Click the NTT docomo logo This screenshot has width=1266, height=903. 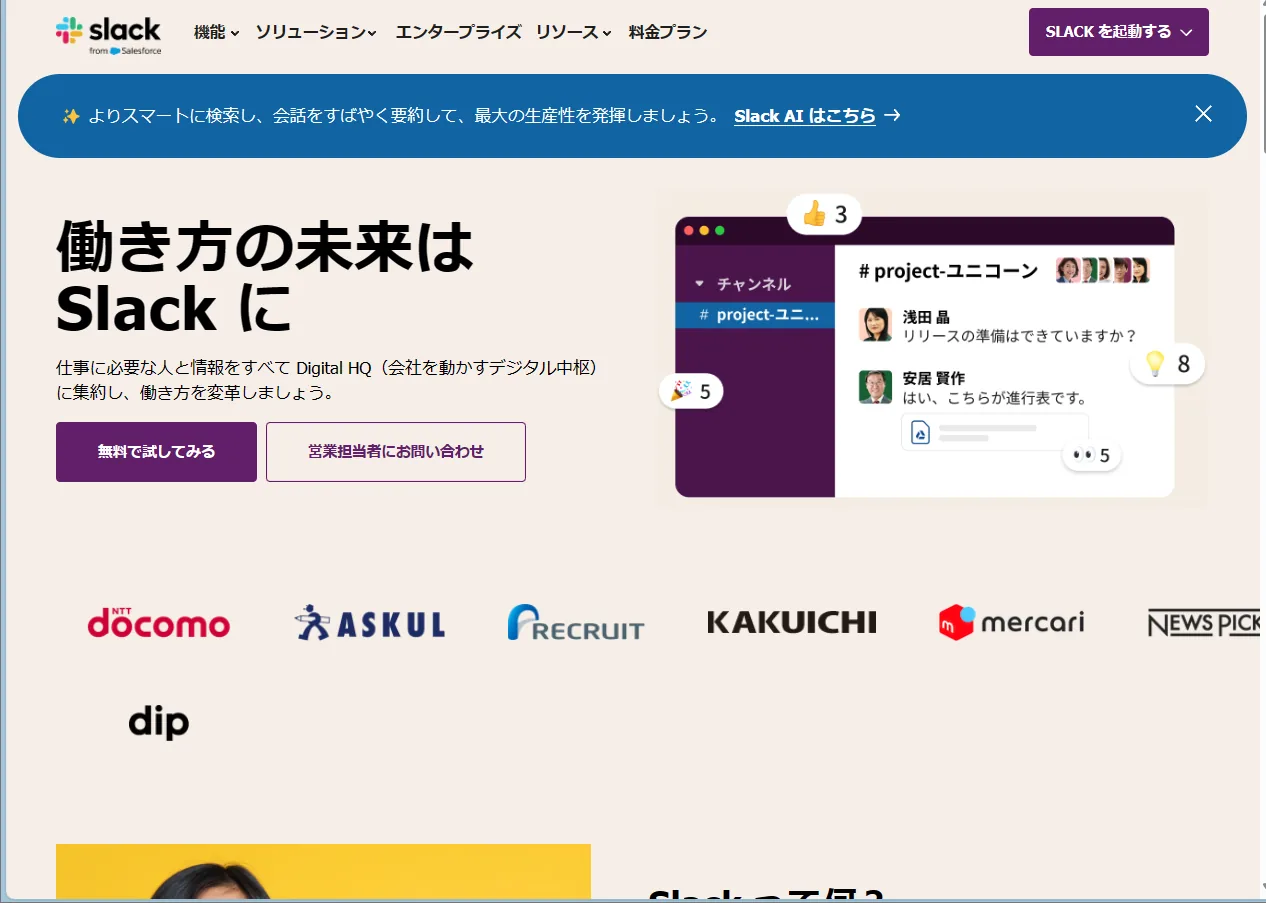click(159, 622)
